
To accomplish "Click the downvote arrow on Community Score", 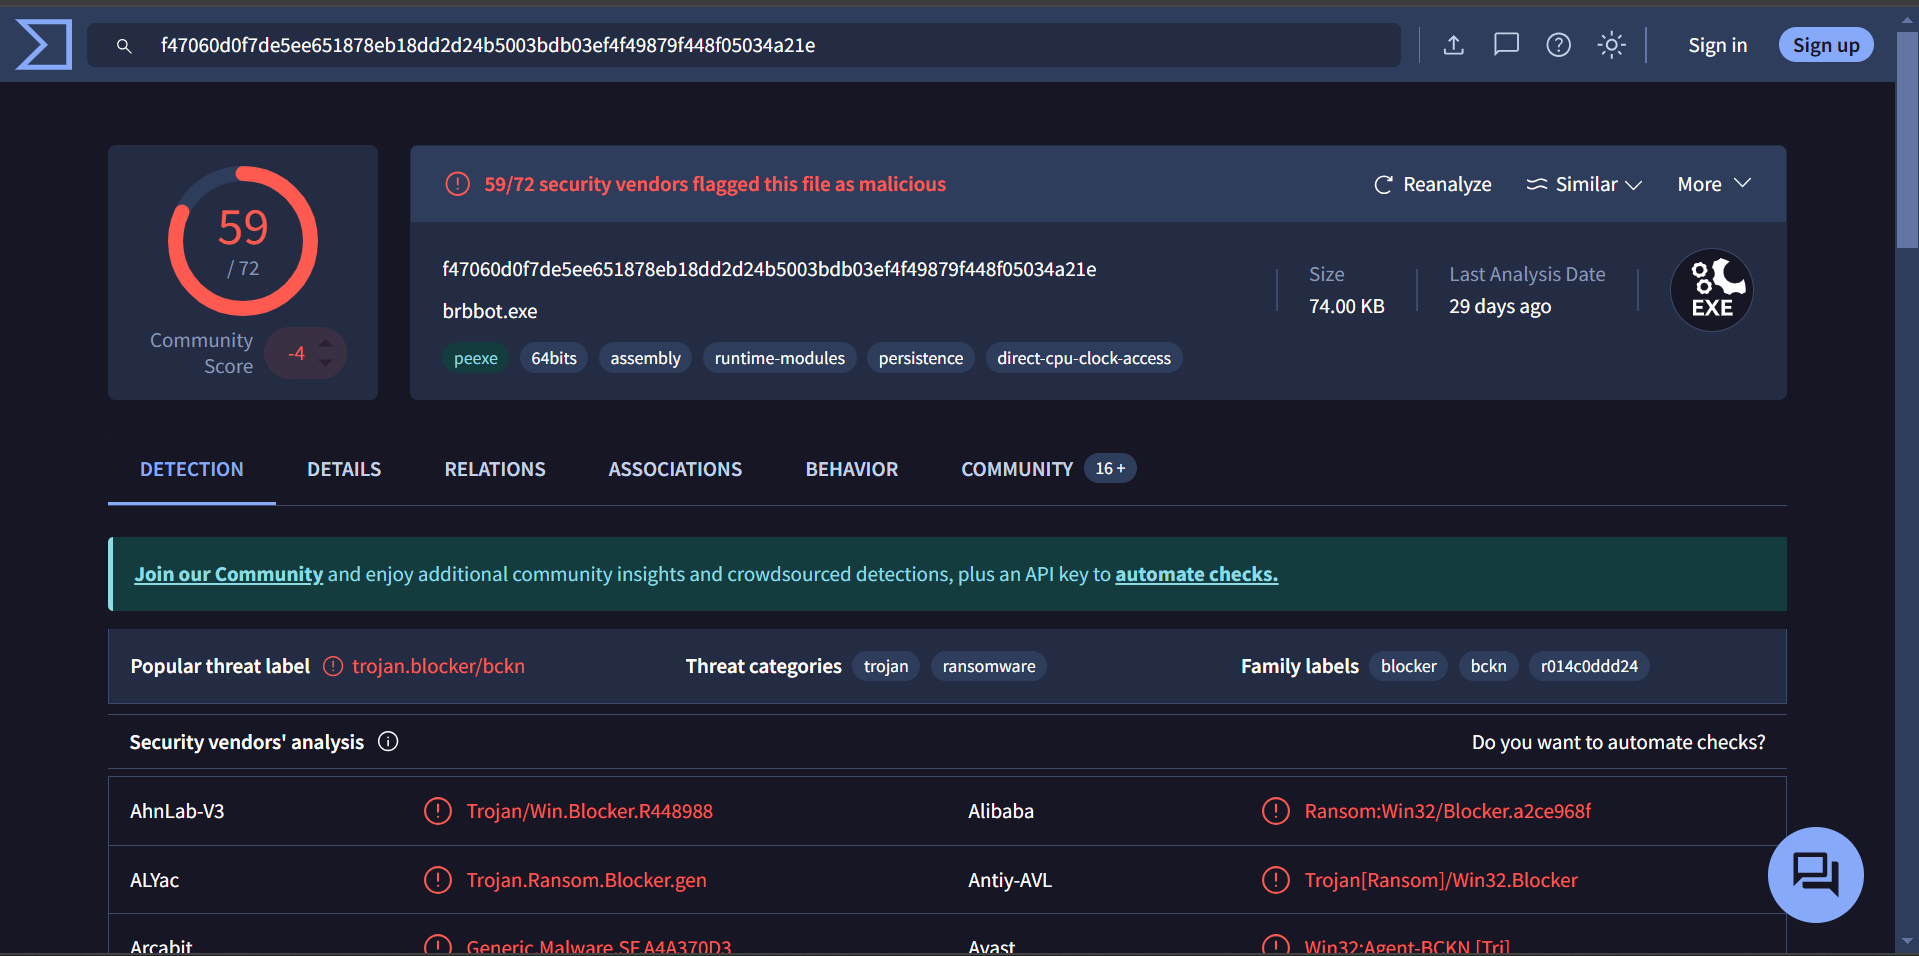I will [326, 364].
